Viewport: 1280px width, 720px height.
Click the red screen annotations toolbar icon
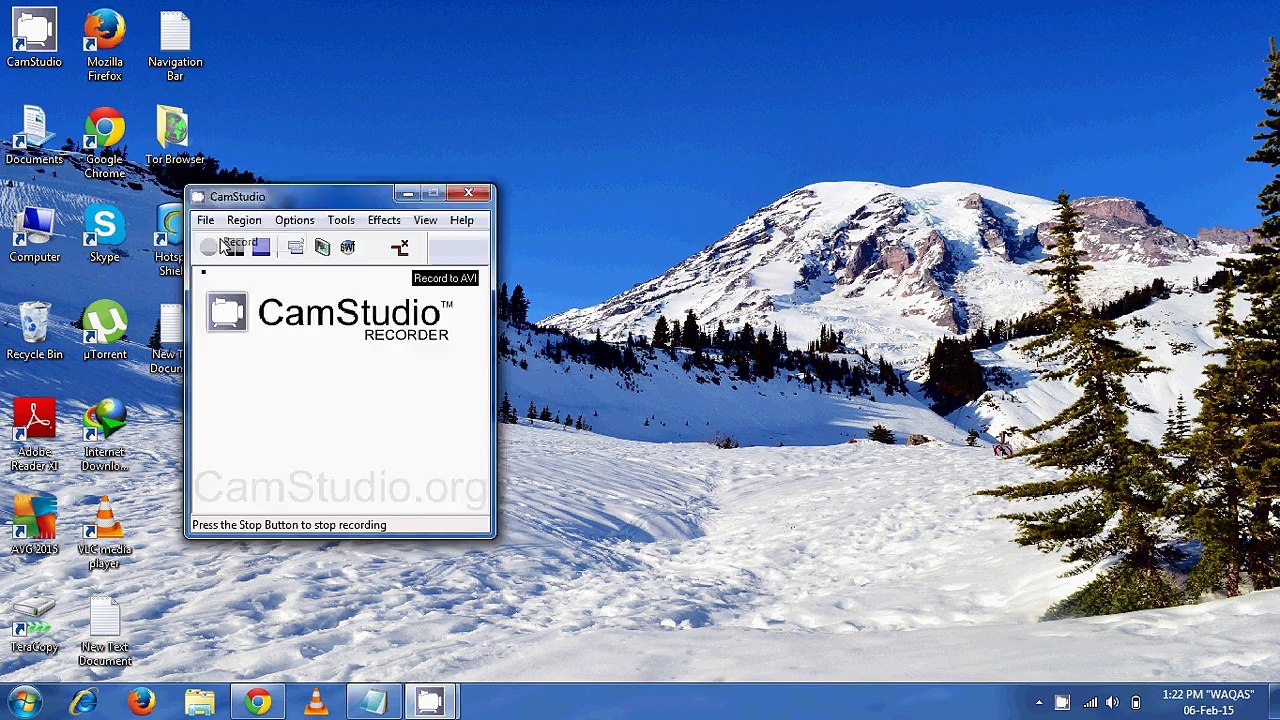(400, 247)
